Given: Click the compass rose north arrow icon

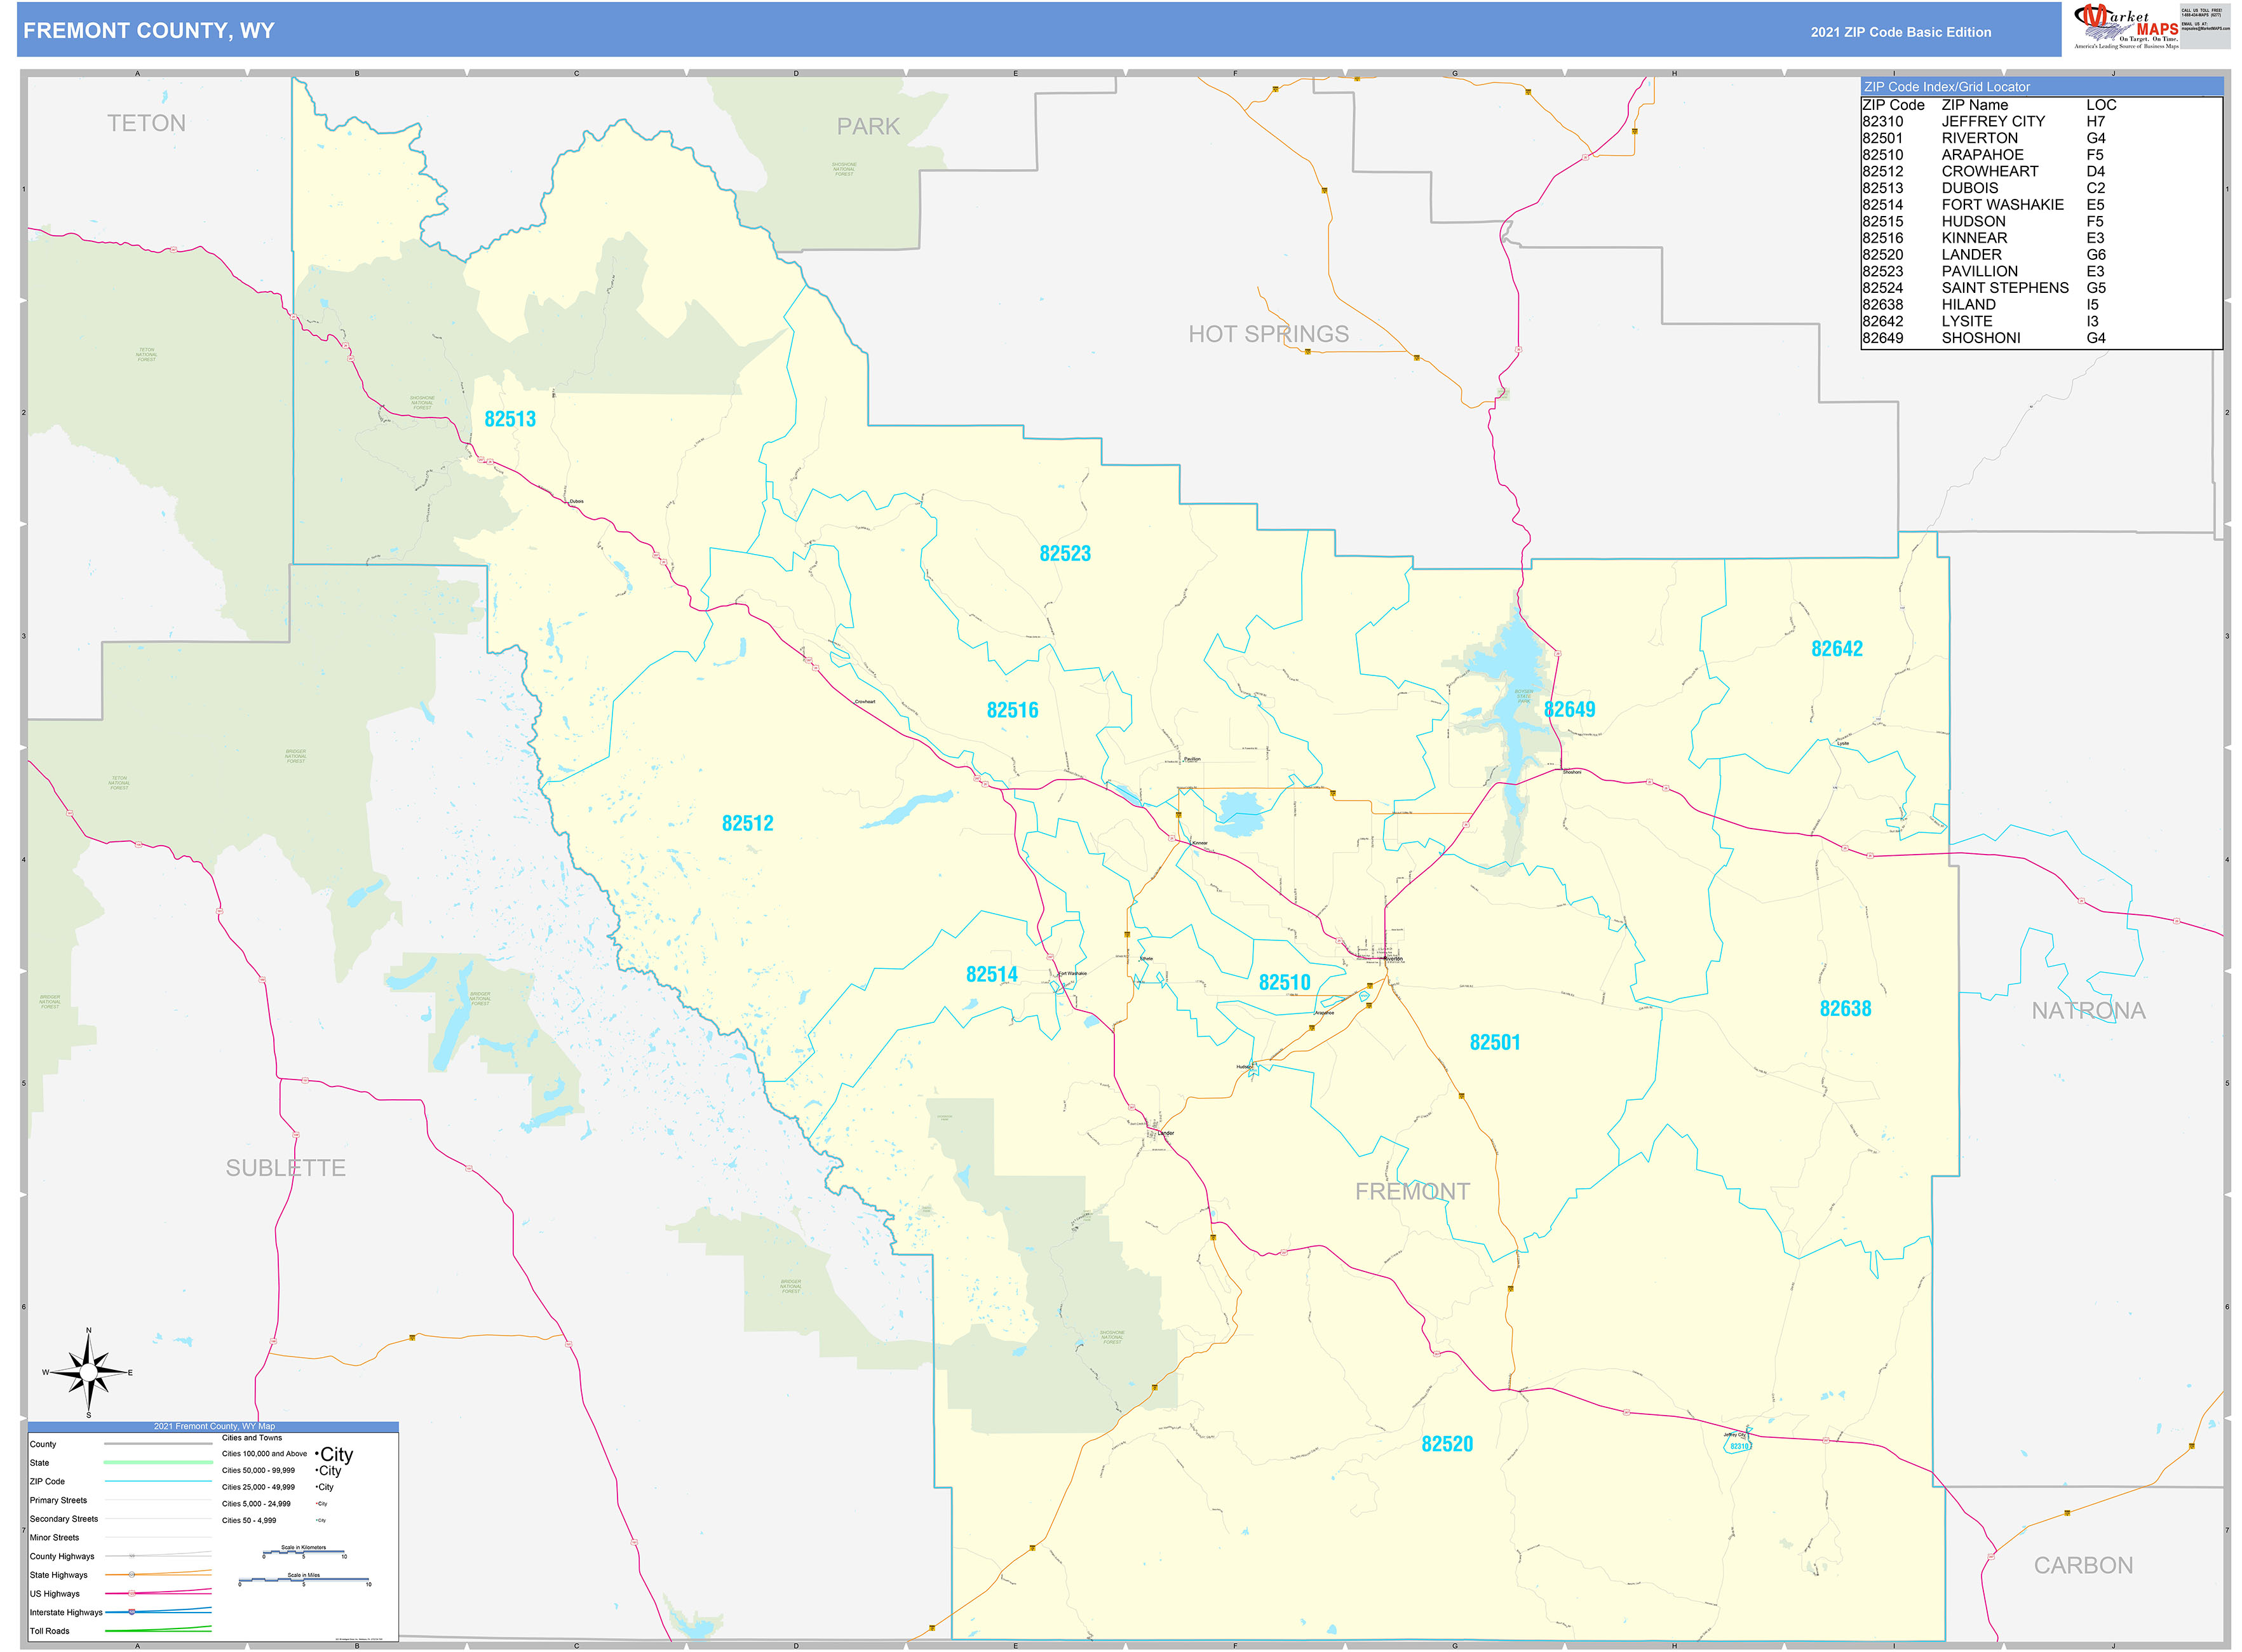Looking at the screenshot, I should (x=88, y=1372).
